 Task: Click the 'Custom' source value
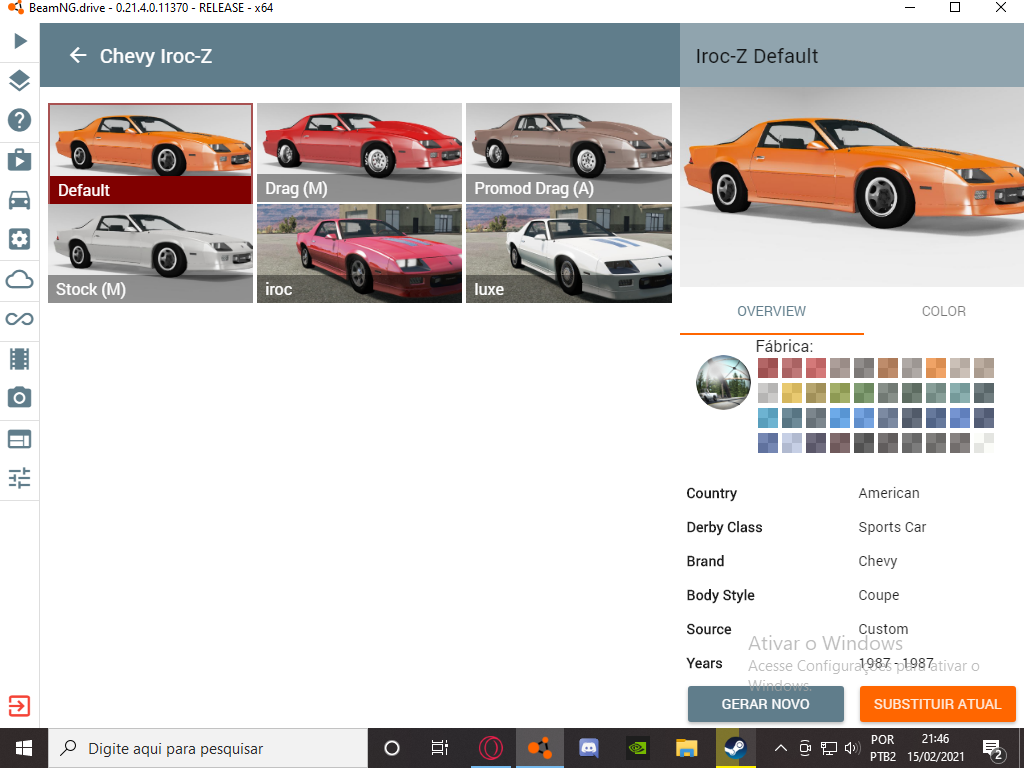pos(883,629)
